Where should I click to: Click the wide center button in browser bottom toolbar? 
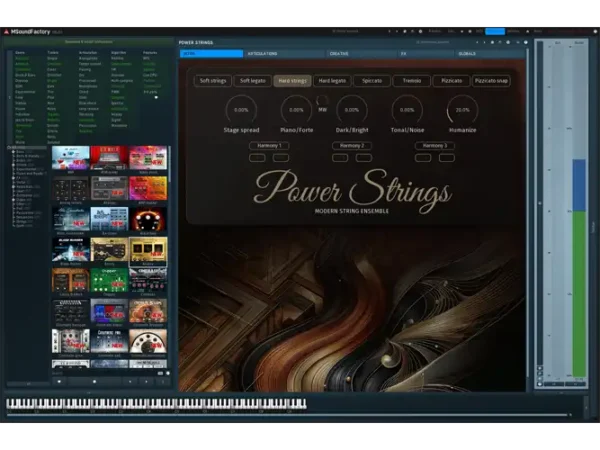pos(95,382)
